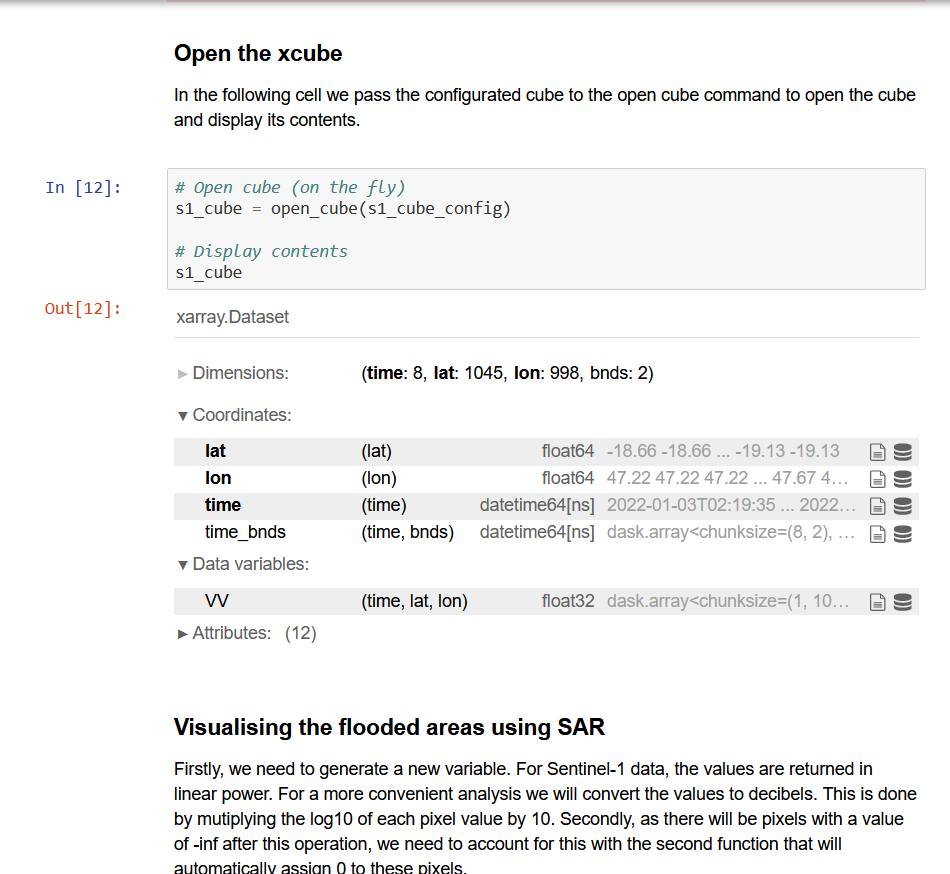Click the 'lat' coordinate name
The height and width of the screenshot is (874, 950).
[x=215, y=451]
